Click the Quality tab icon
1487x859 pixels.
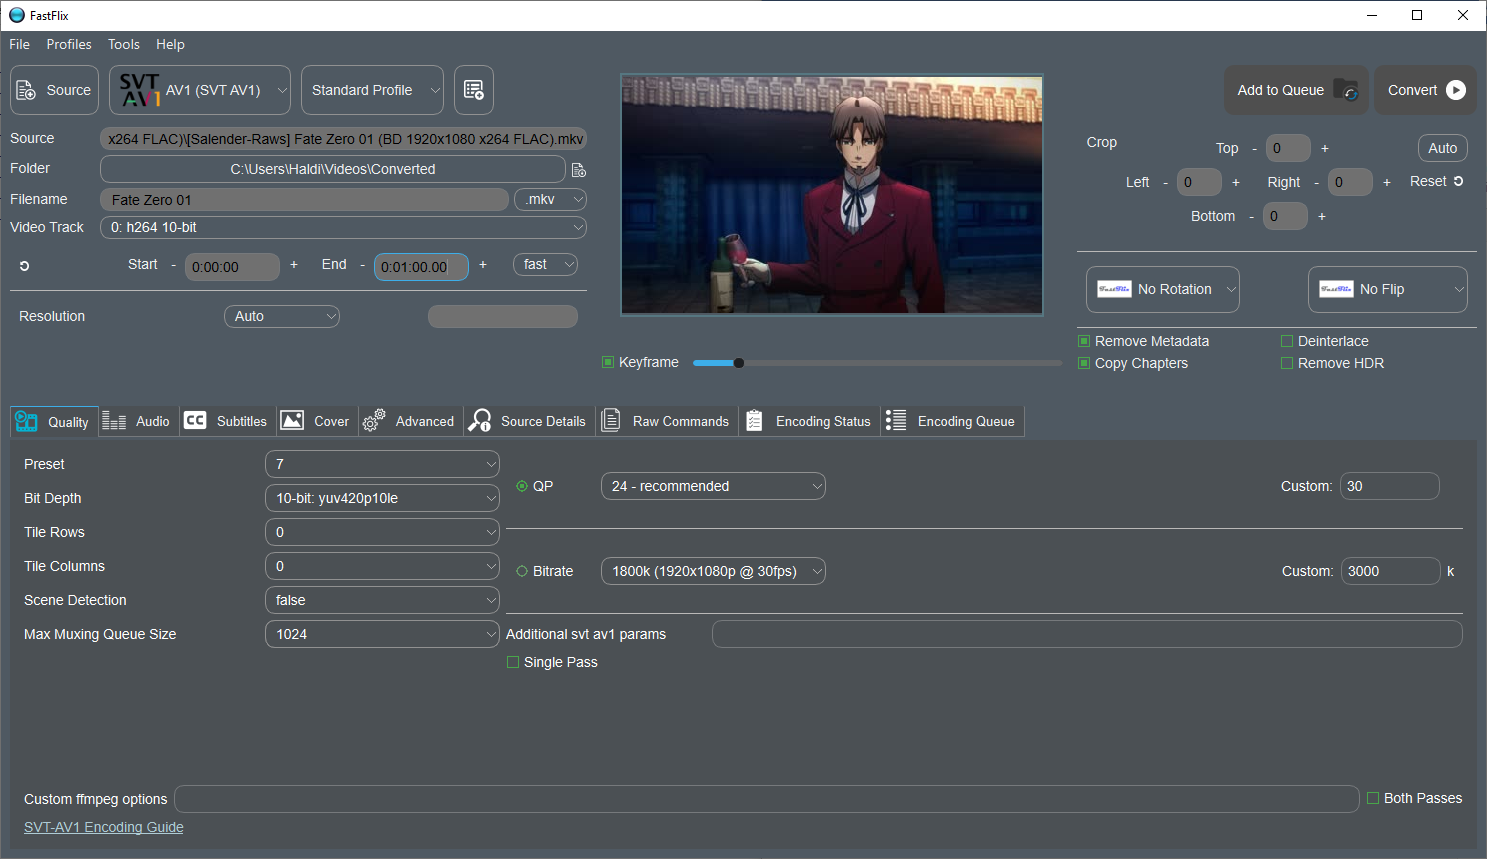coord(26,422)
